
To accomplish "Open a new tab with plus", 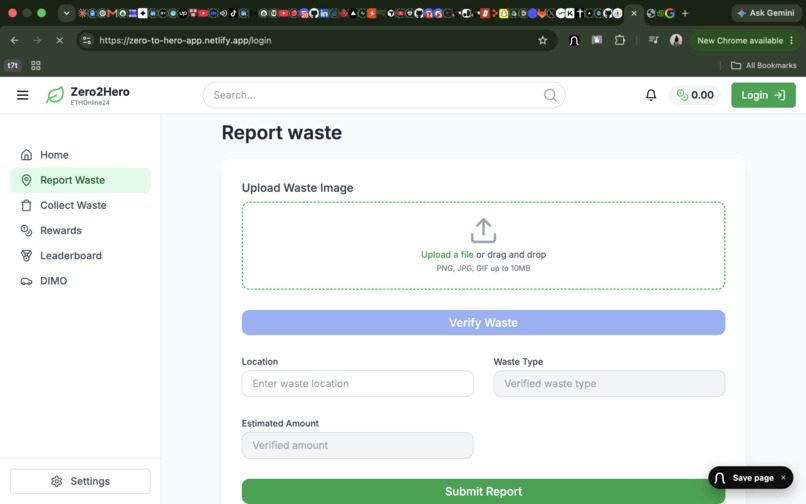I will point(685,13).
